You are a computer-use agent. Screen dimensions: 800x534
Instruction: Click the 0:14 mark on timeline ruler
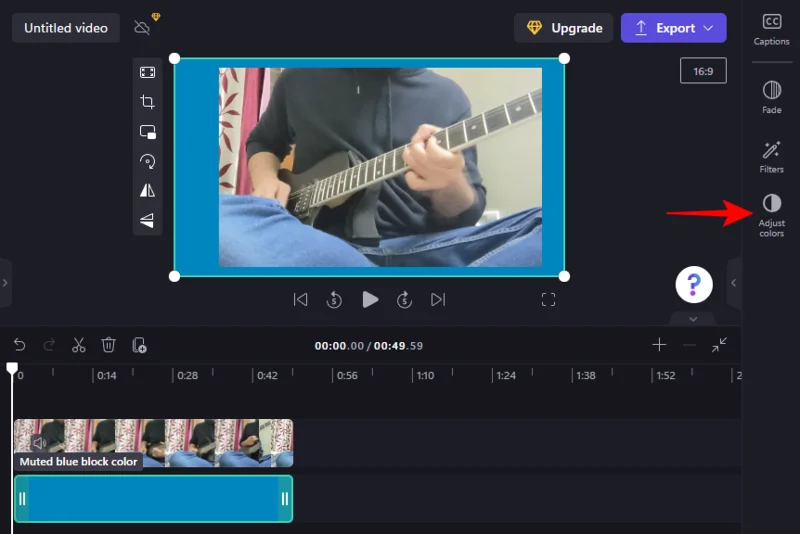point(107,376)
